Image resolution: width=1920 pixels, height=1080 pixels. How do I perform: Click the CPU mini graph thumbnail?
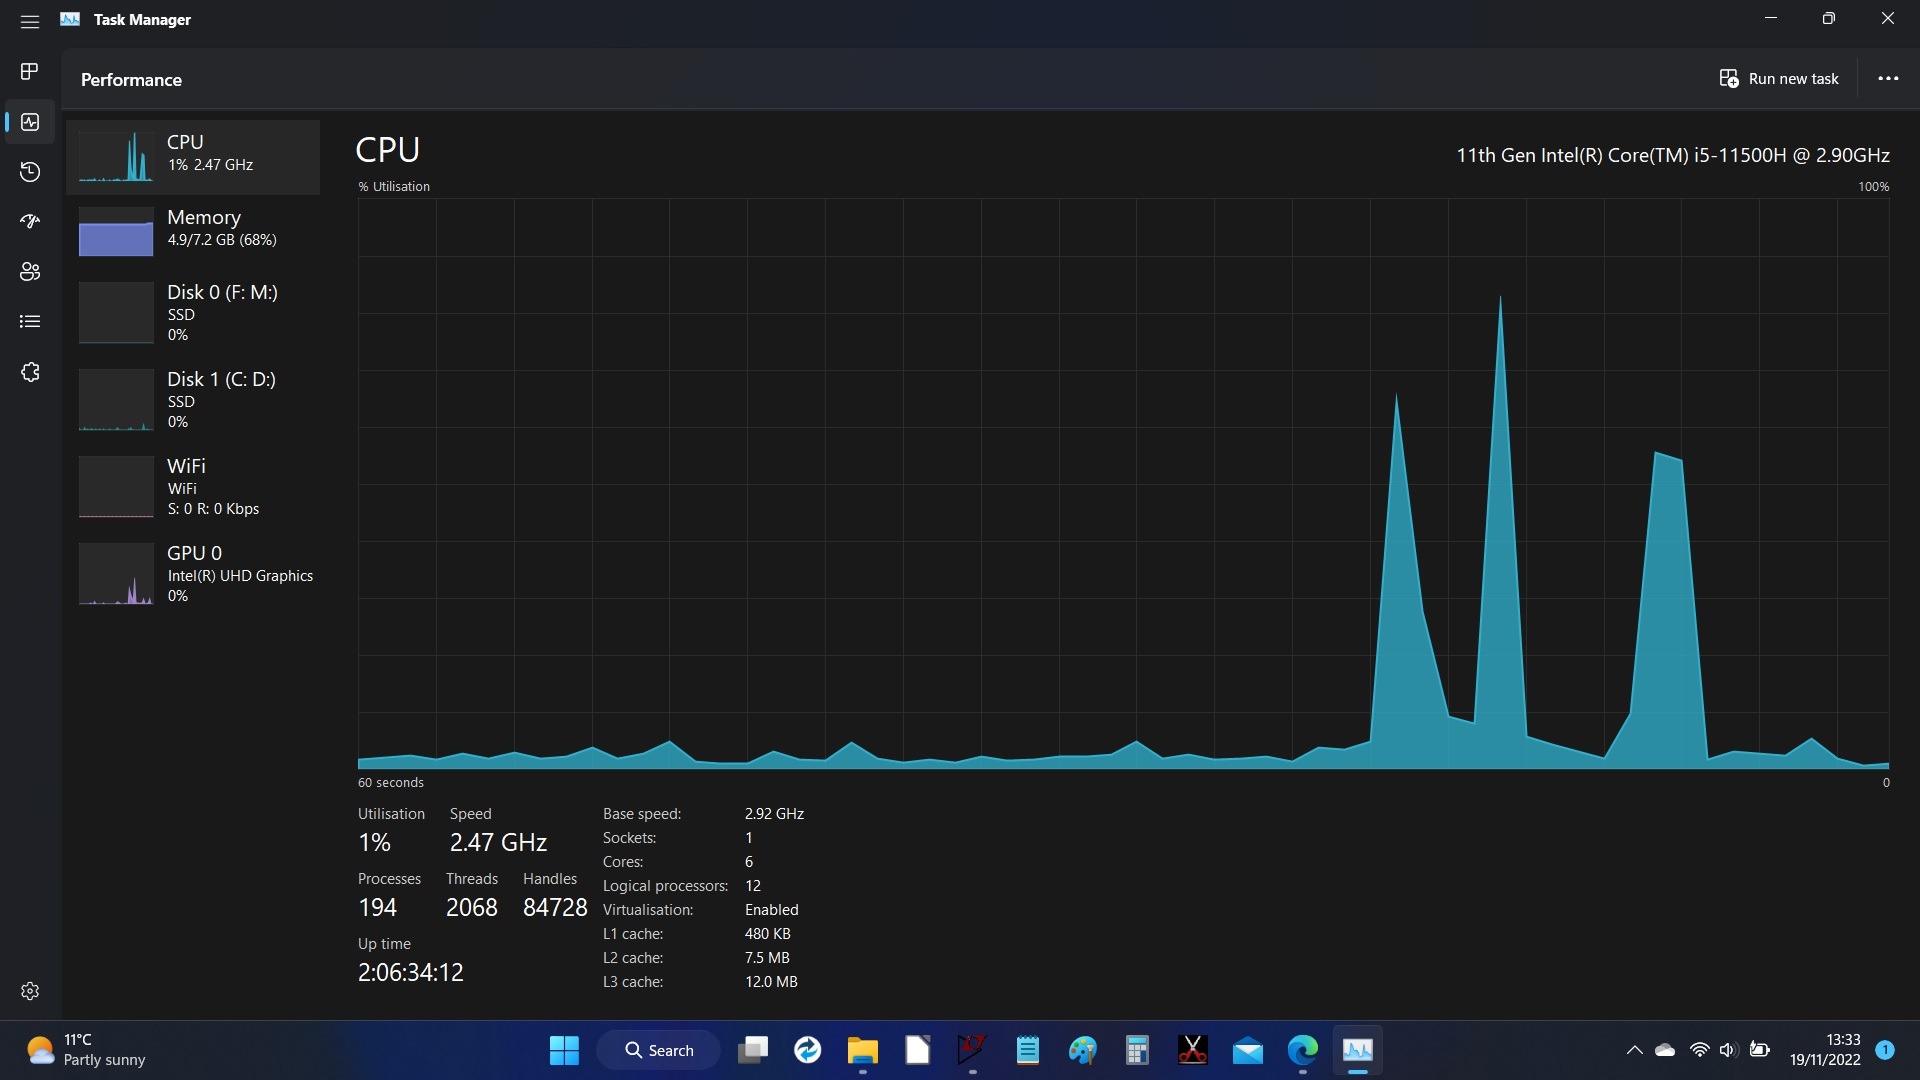116,157
